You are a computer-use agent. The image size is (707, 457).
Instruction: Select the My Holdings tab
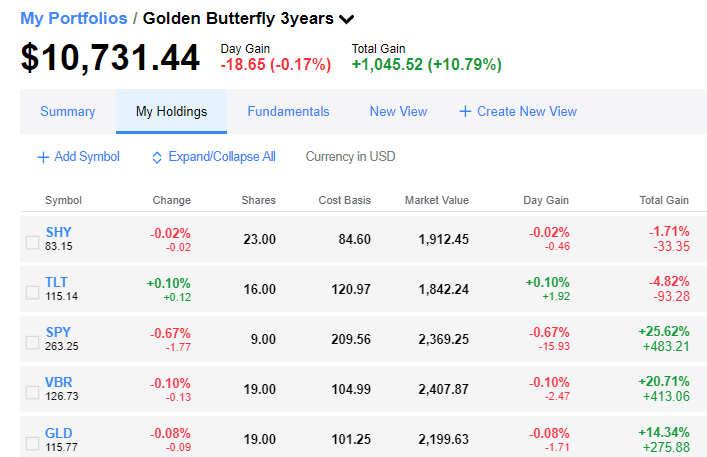point(171,112)
